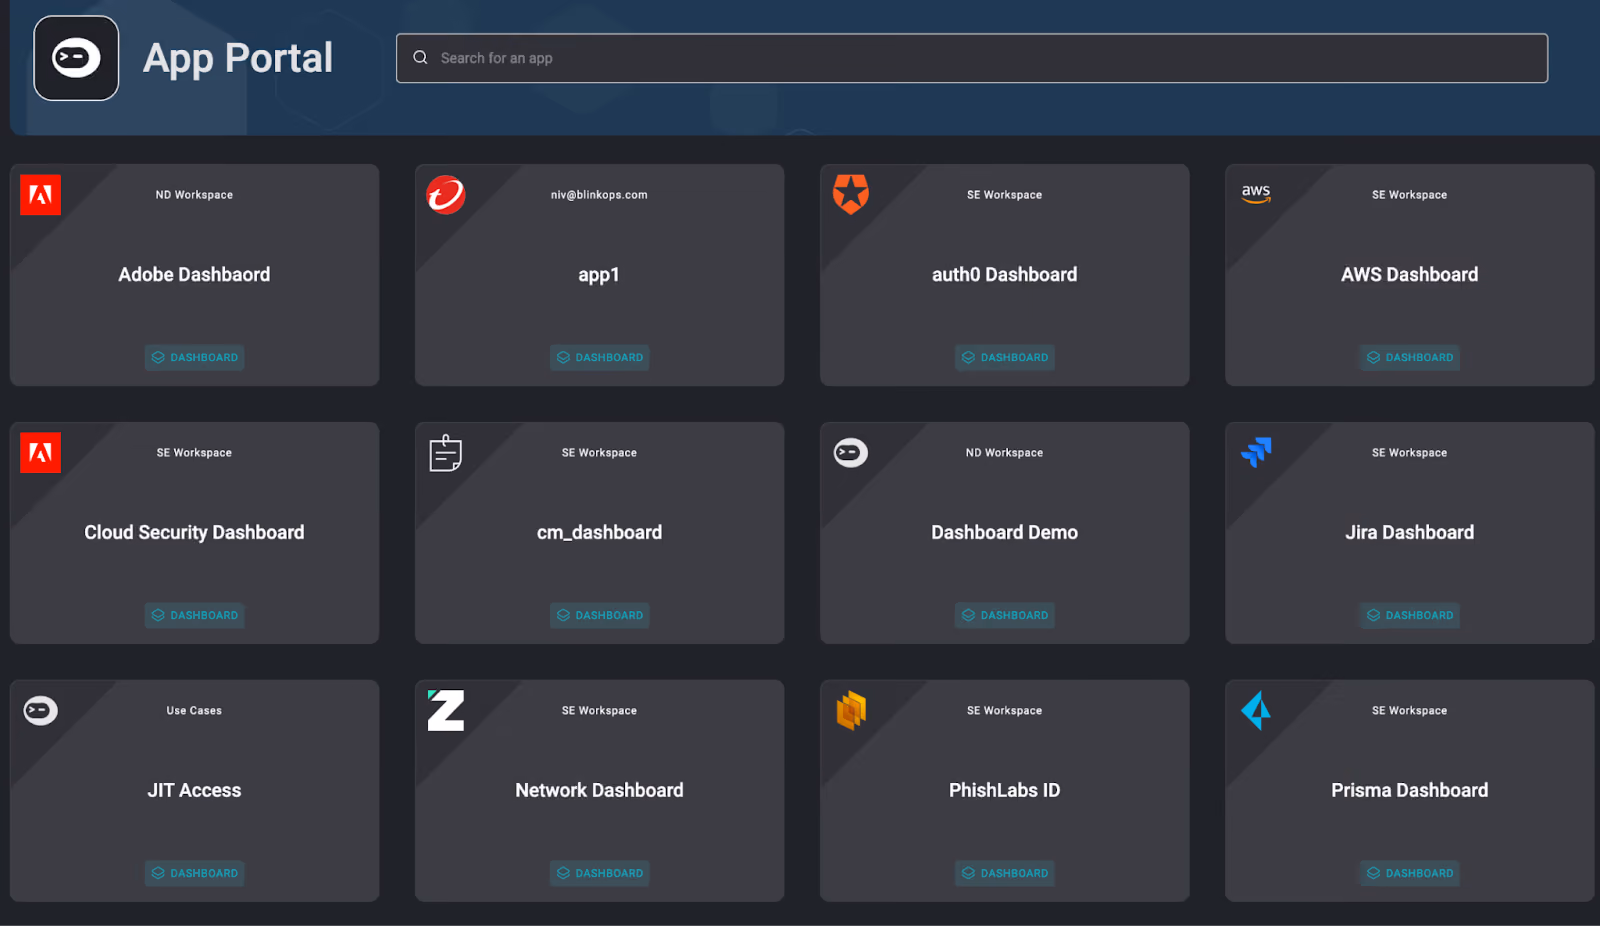Click "SE Workspace" label on Jira Dashboard card
The height and width of the screenshot is (926, 1600).
[1409, 453]
